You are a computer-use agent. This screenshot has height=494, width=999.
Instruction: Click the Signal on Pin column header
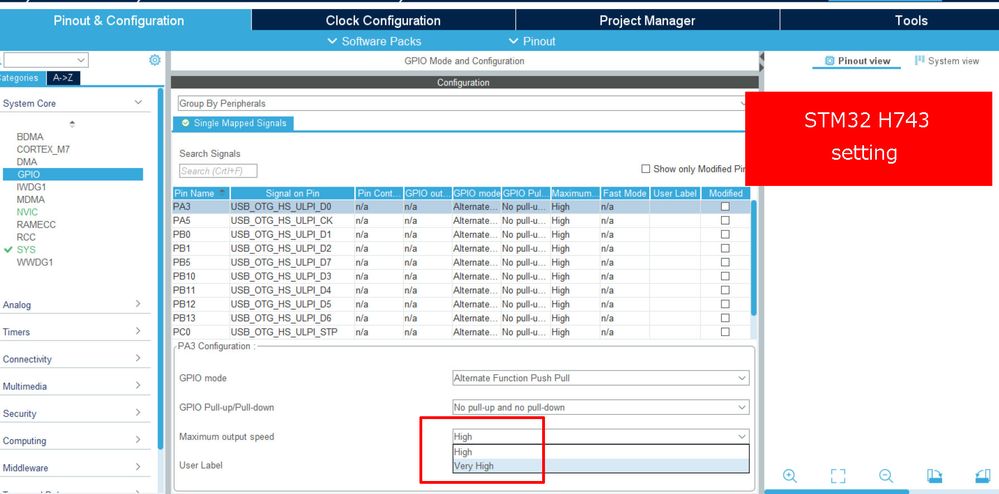pos(292,193)
